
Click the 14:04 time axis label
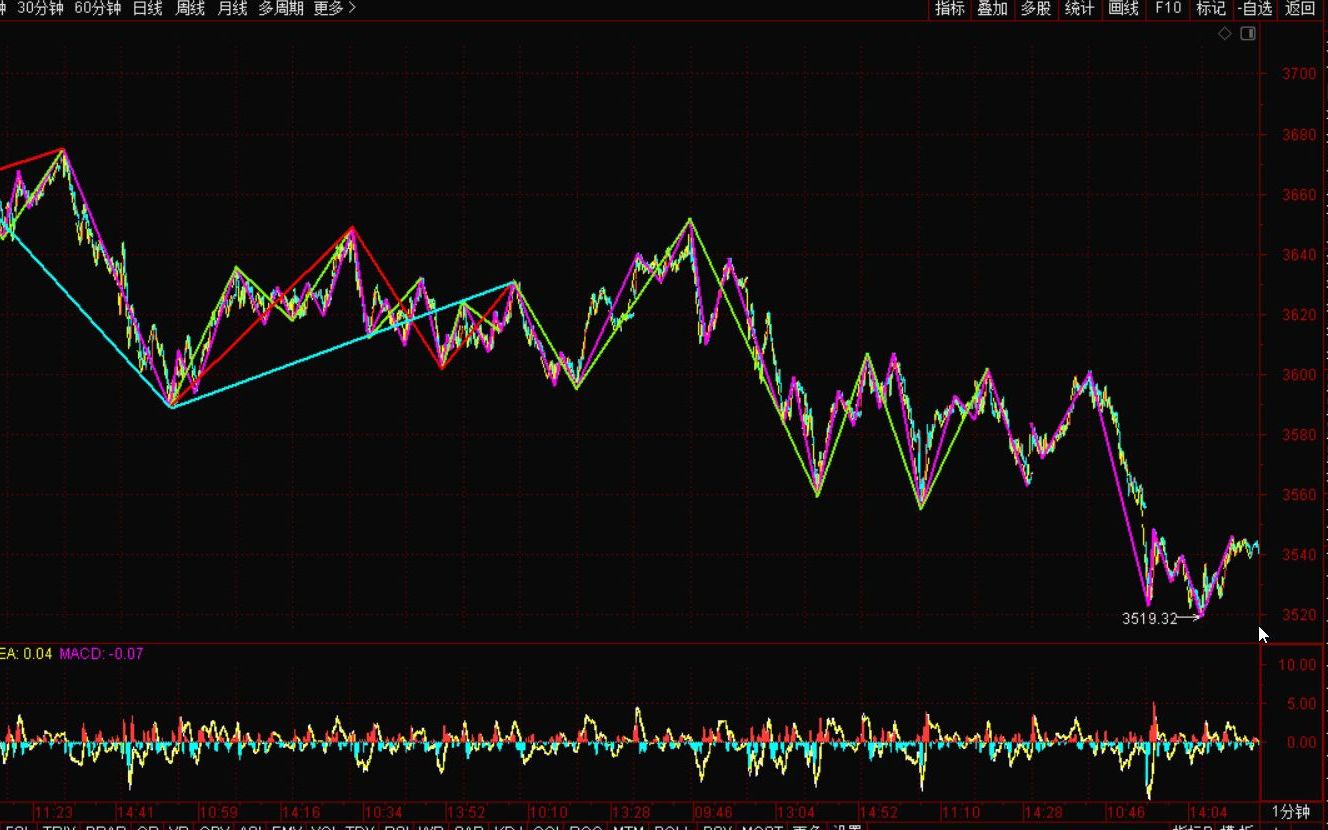1208,812
